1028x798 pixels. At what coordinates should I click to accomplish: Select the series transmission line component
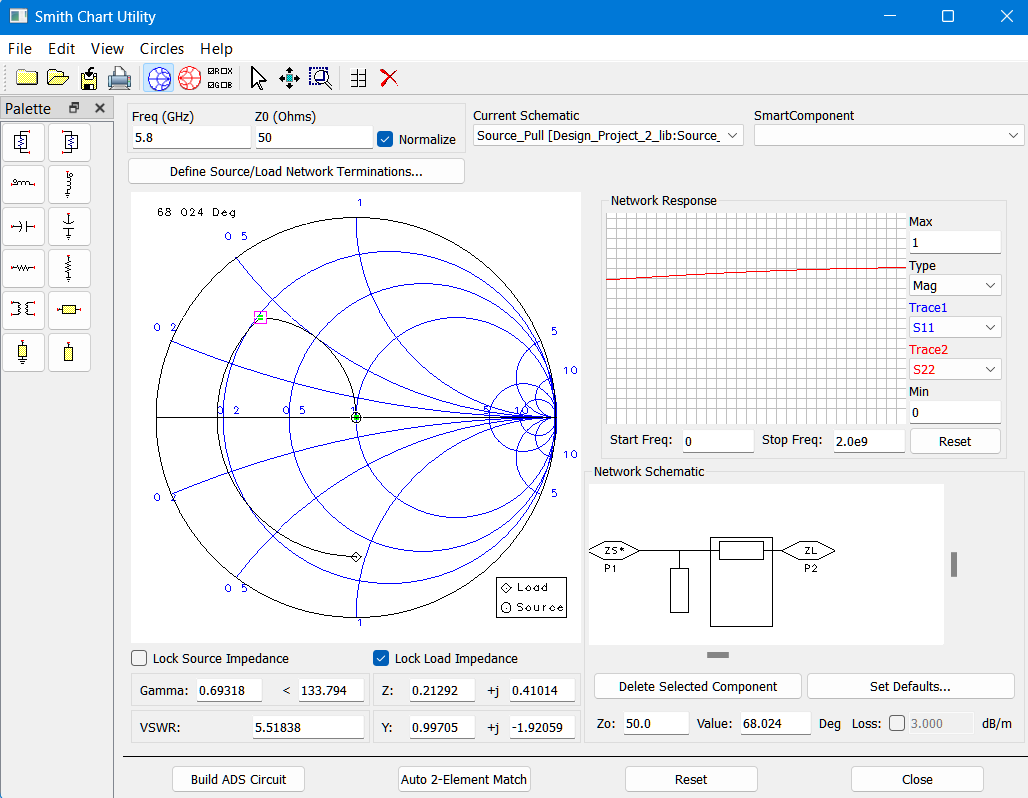(x=69, y=310)
